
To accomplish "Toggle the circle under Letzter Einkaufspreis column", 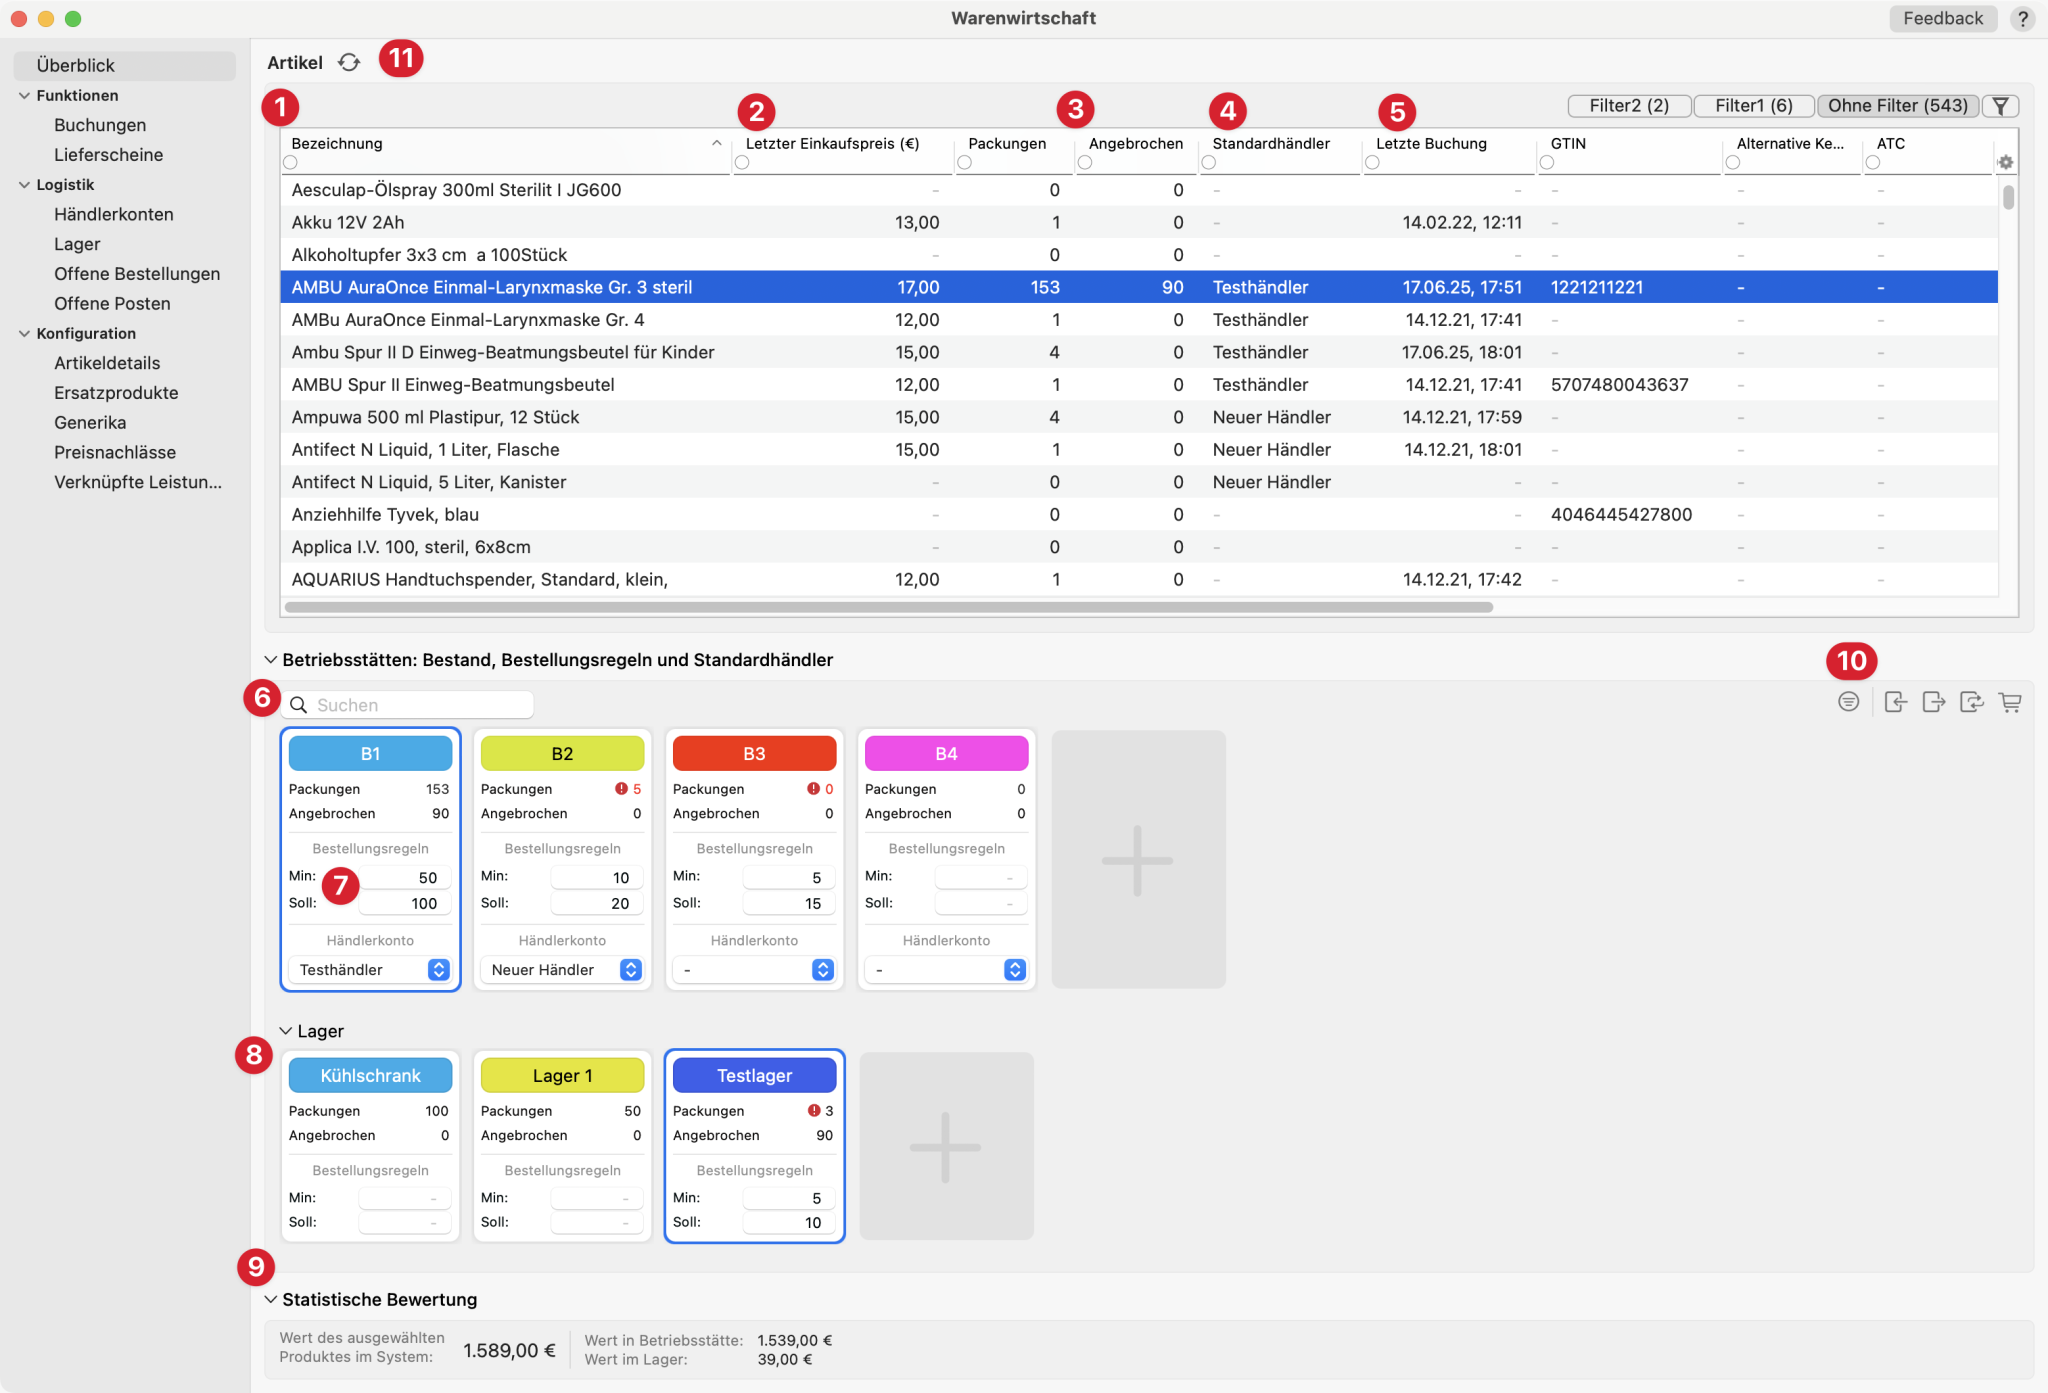I will click(742, 162).
